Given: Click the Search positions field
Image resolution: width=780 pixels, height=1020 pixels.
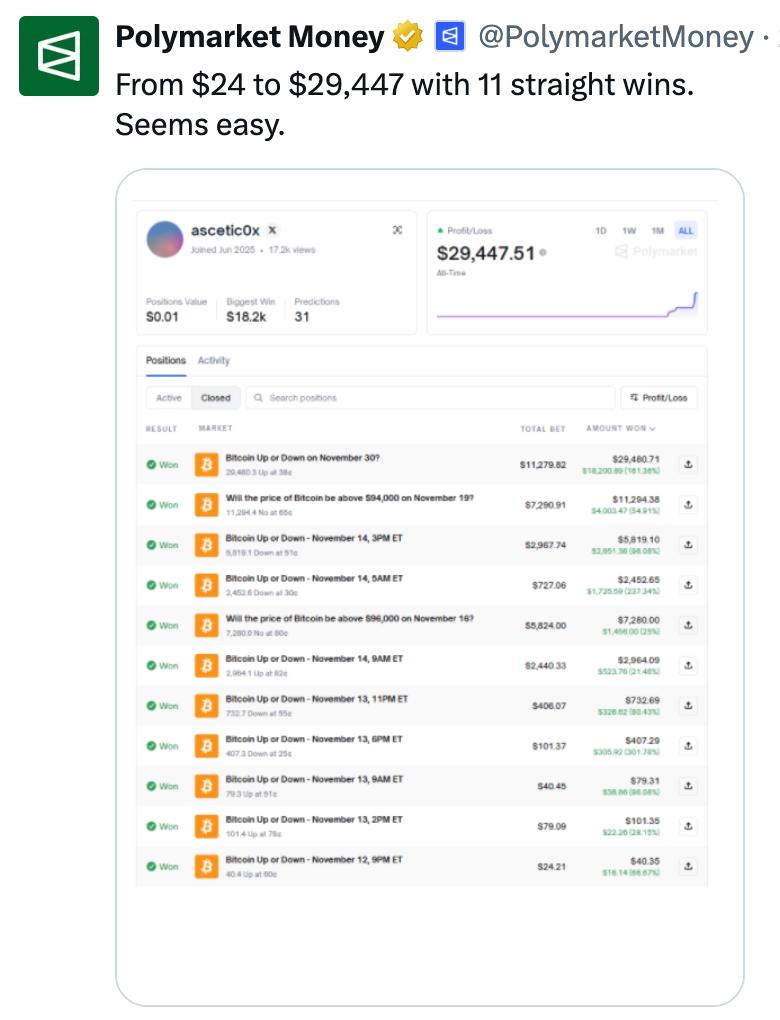Looking at the screenshot, I should coord(430,398).
